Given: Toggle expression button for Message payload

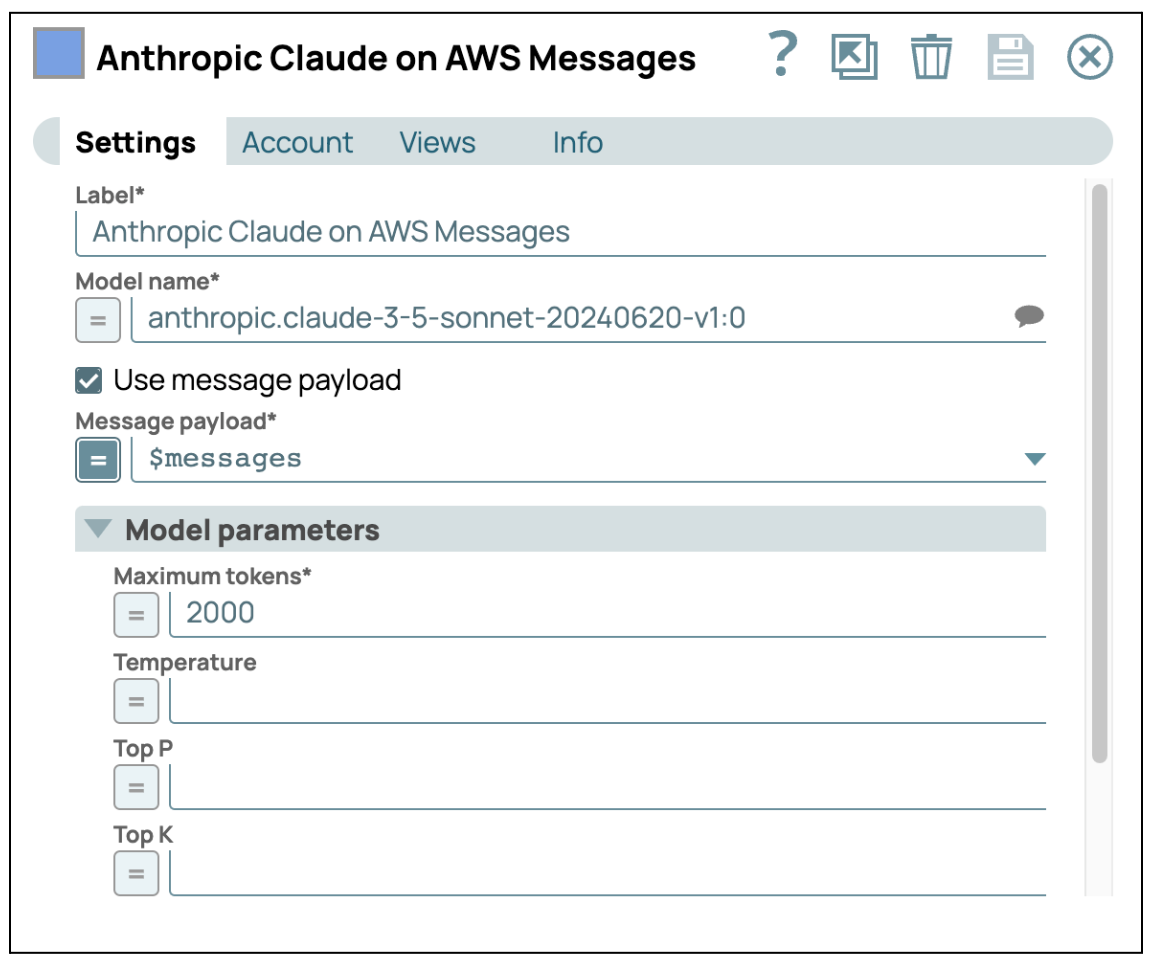Looking at the screenshot, I should coord(98,460).
